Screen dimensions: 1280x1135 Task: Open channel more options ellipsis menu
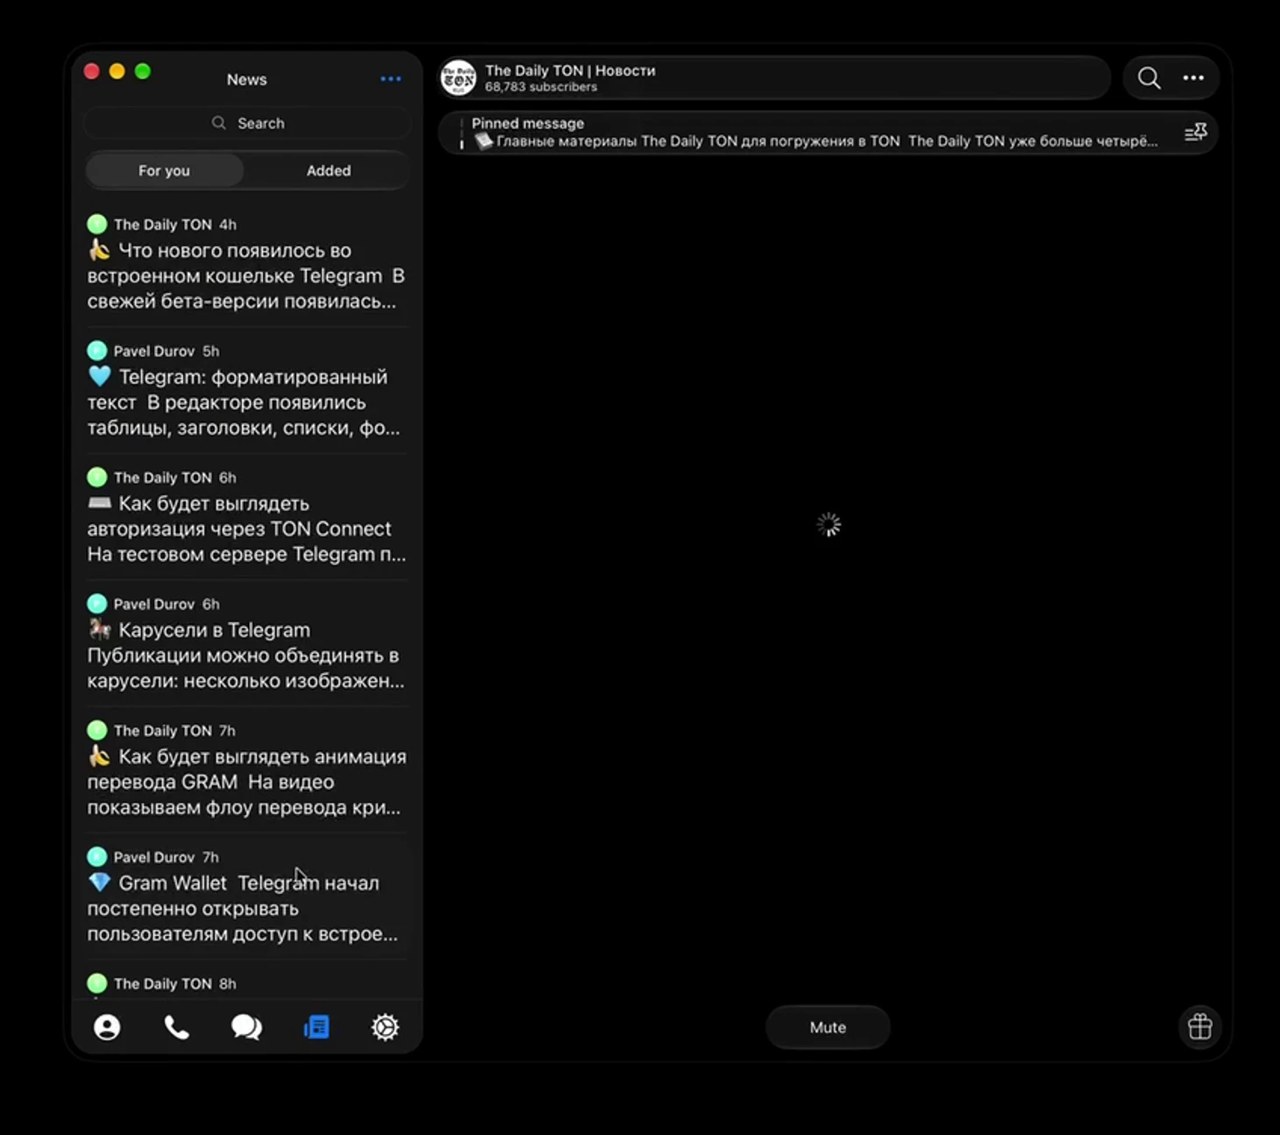[1194, 78]
